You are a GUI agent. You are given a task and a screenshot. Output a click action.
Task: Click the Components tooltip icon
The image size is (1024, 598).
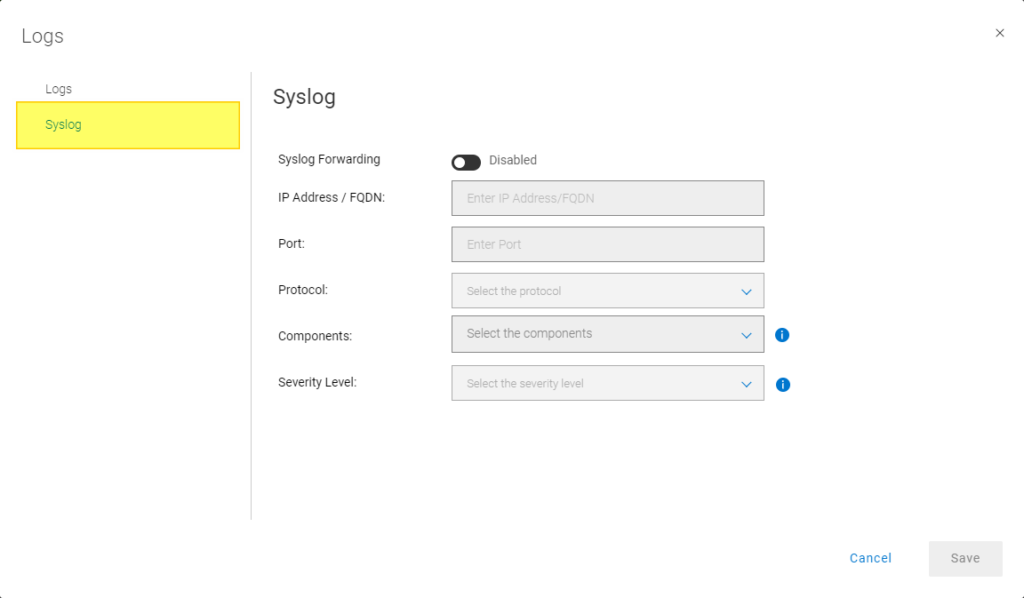782,334
